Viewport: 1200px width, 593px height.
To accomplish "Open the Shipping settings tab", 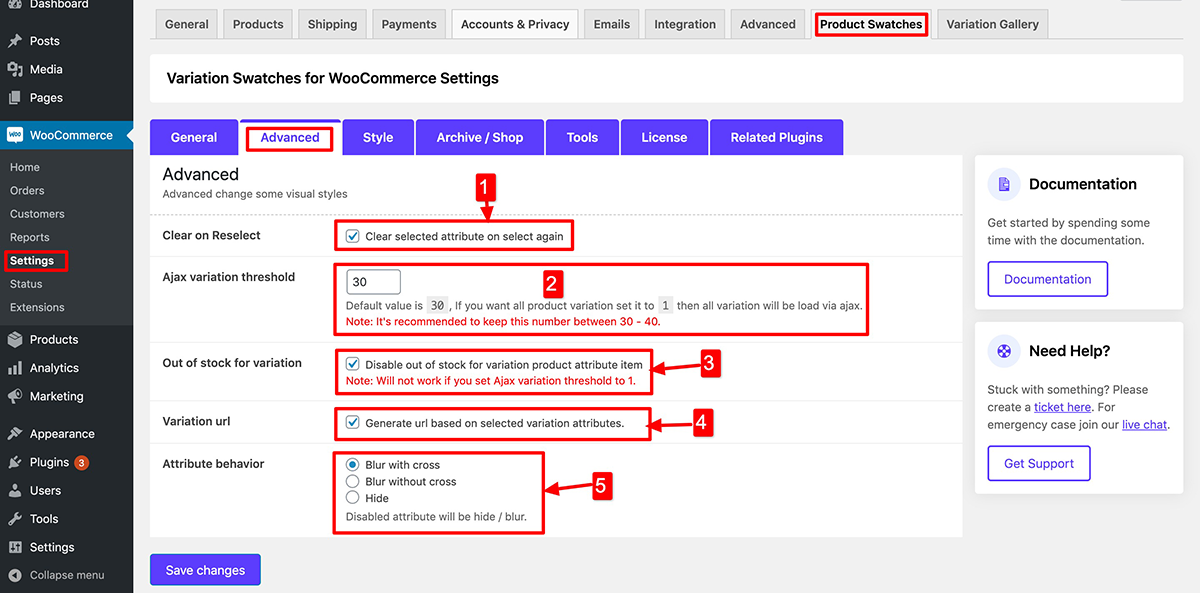I will [332, 24].
